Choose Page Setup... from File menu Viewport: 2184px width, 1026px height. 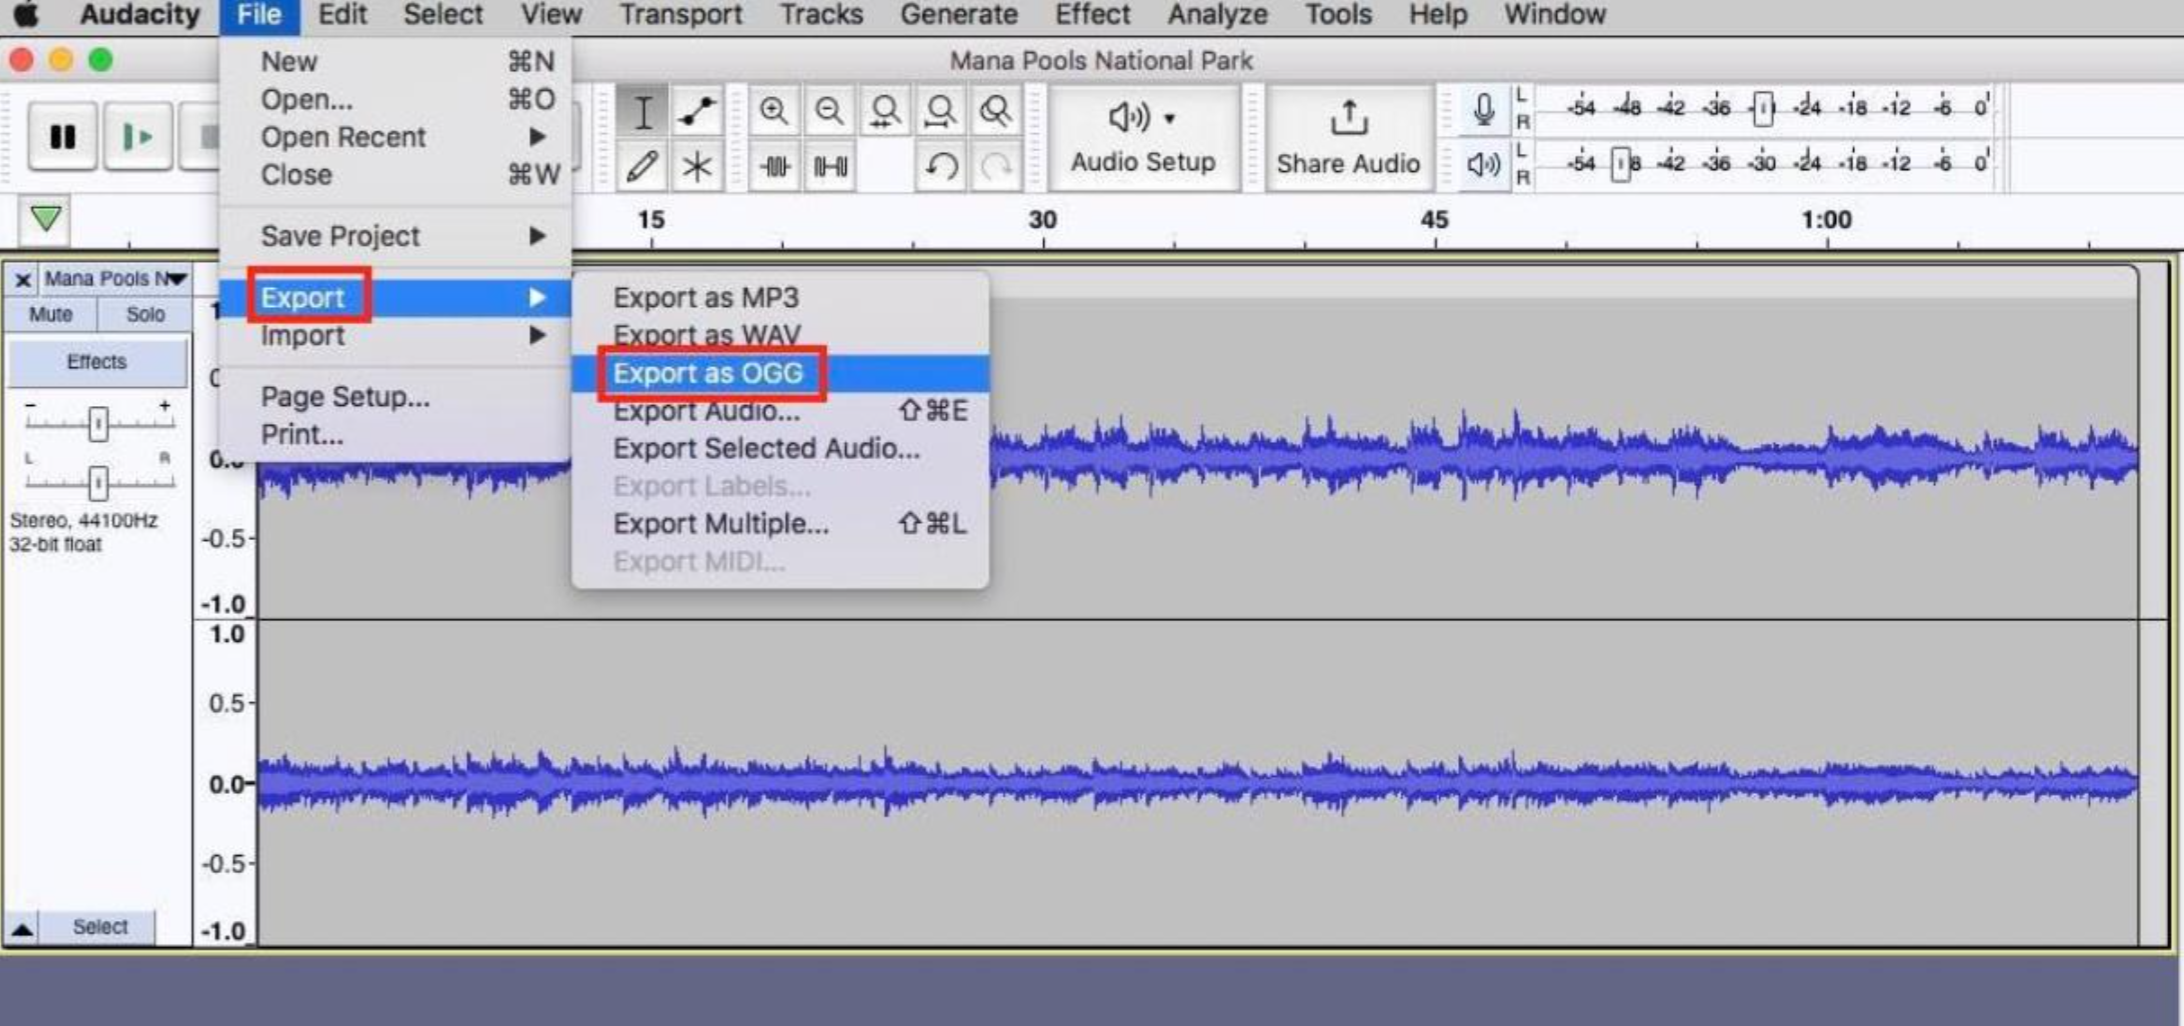click(396, 397)
